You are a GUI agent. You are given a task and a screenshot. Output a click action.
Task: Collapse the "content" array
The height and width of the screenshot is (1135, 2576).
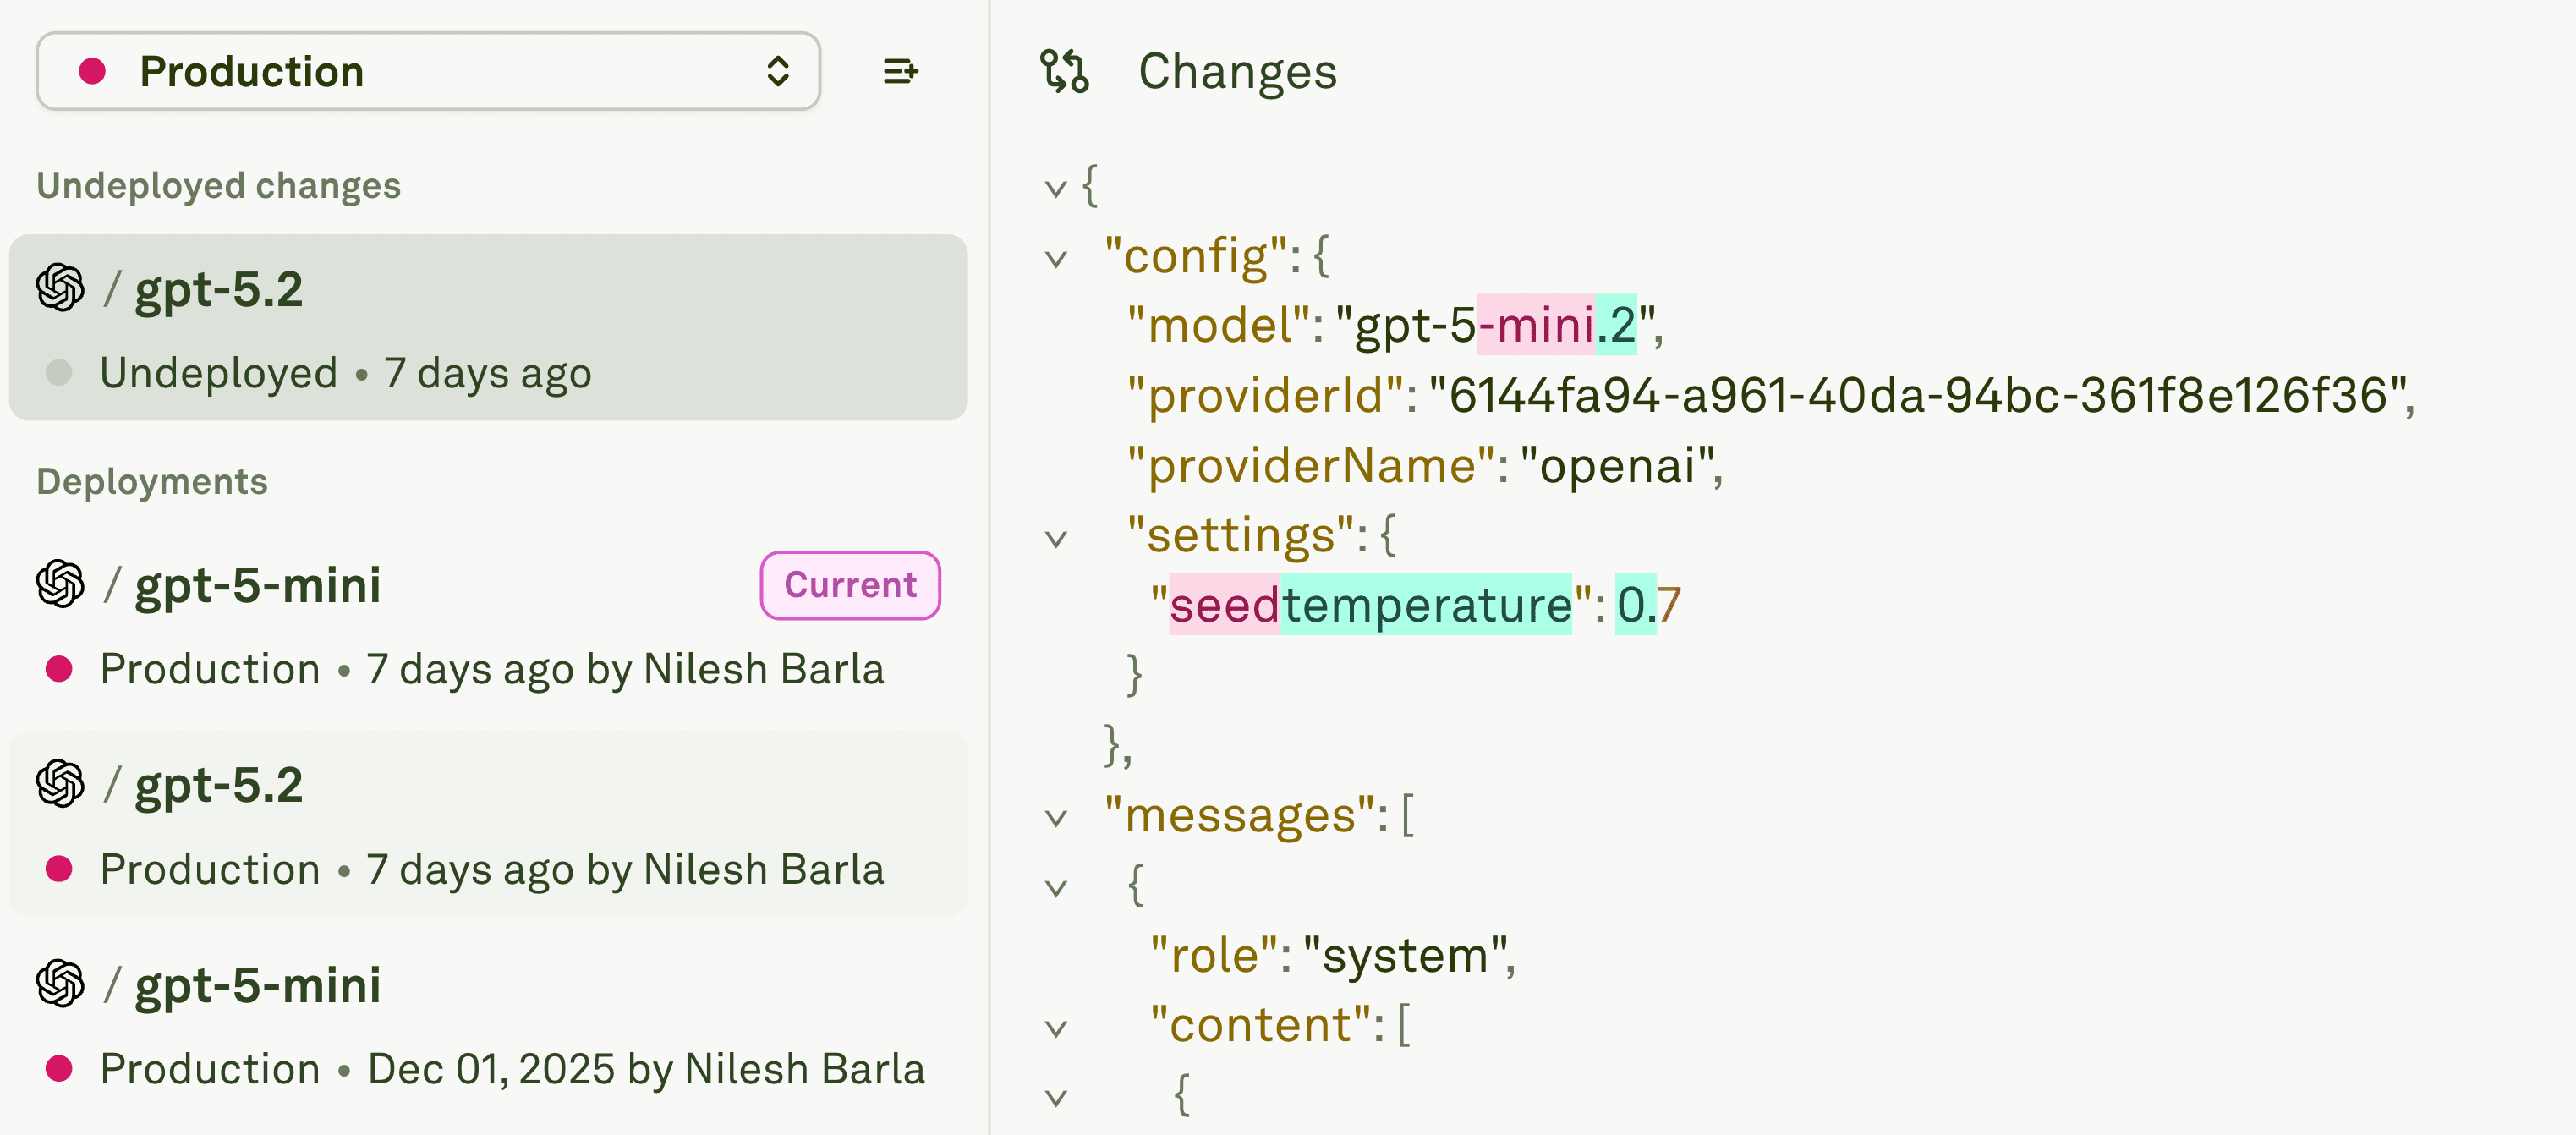point(1056,1028)
